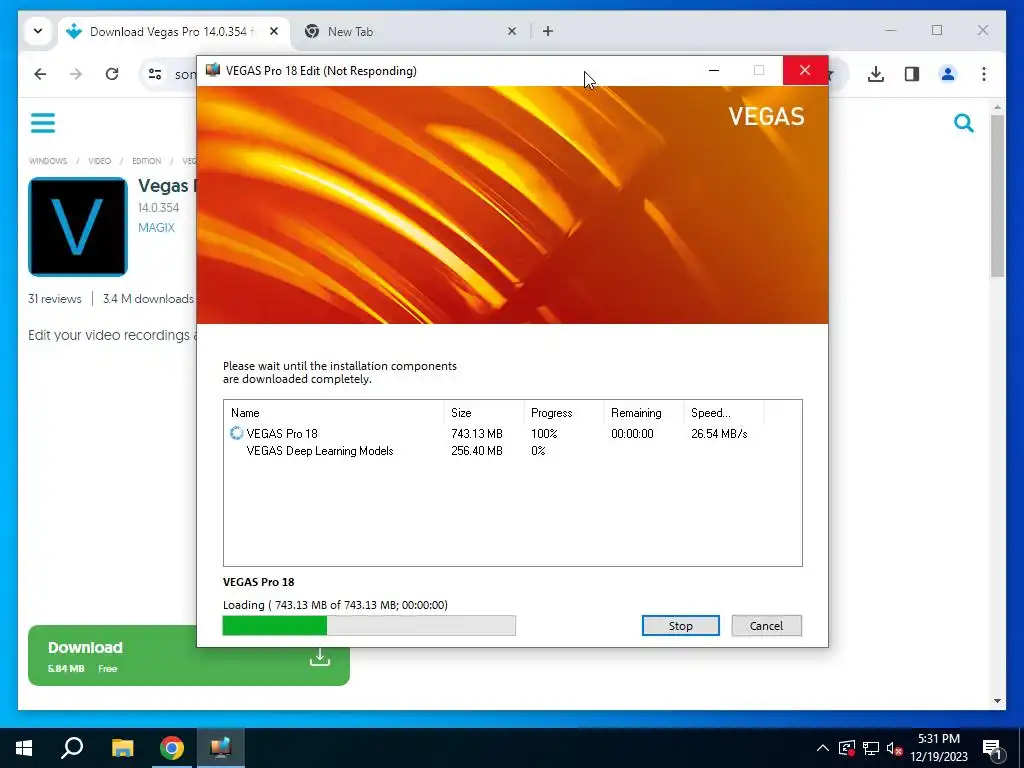Toggle Chrome side panel icon
The height and width of the screenshot is (768, 1024).
pyautogui.click(x=912, y=74)
